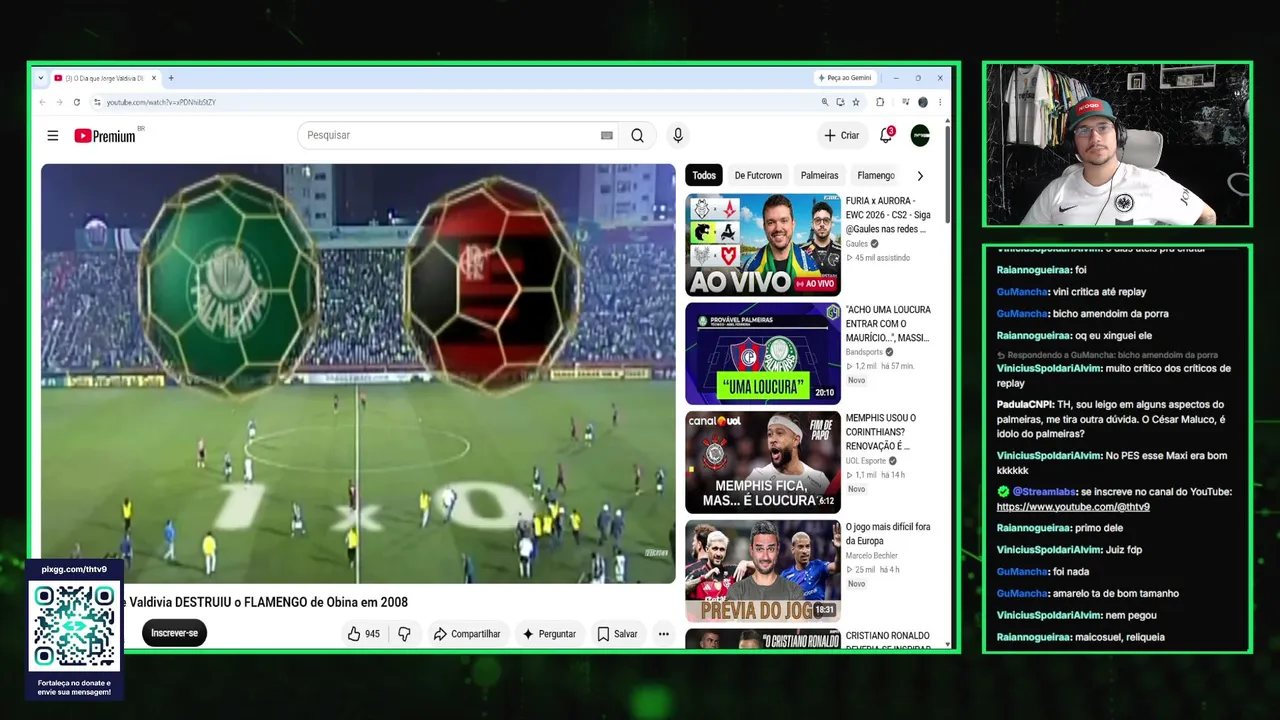
Task: Click the Salvar save button
Action: (617, 634)
